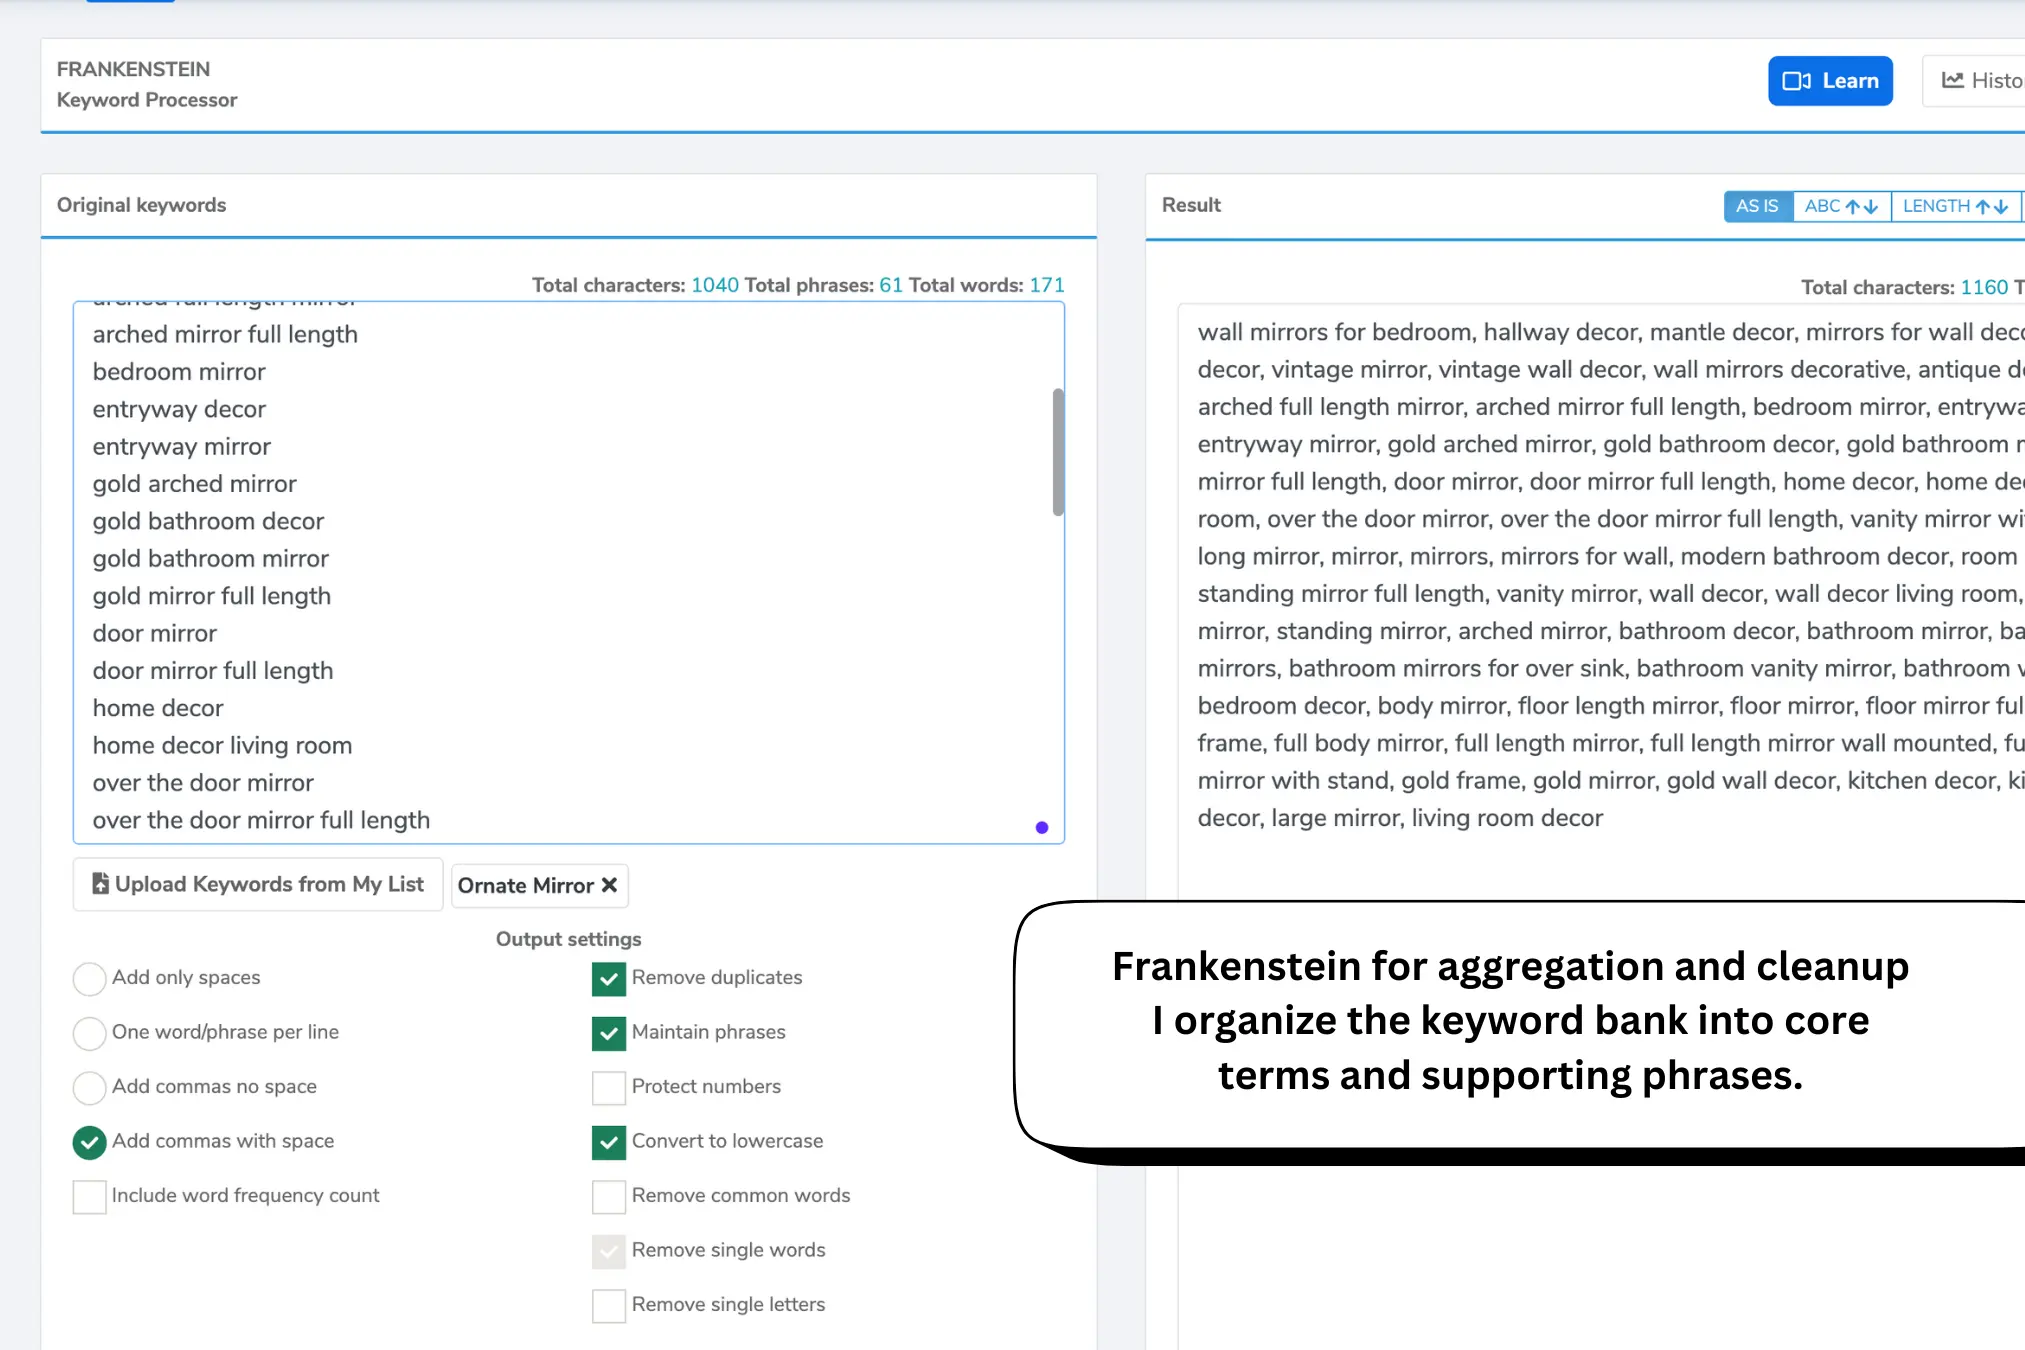
Task: Click the FRANKENSTEIN heading text
Action: point(133,69)
